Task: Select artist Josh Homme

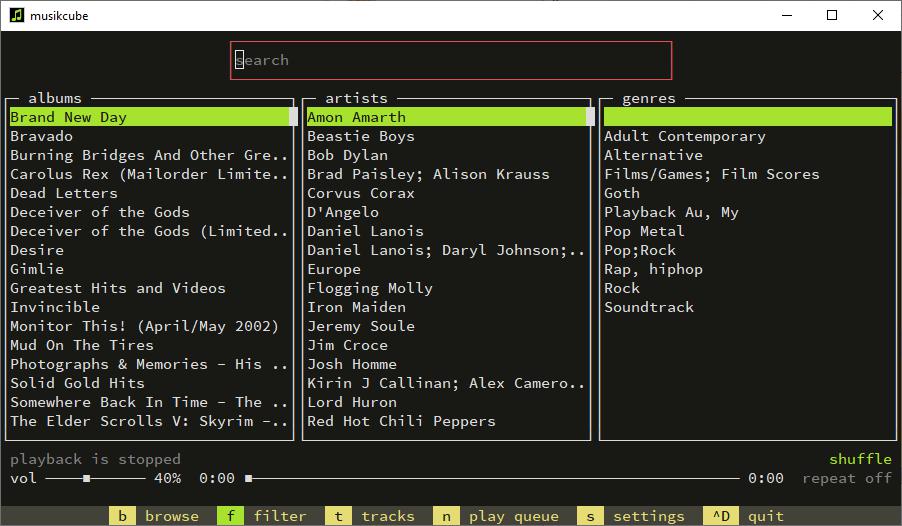Action: tap(446, 364)
